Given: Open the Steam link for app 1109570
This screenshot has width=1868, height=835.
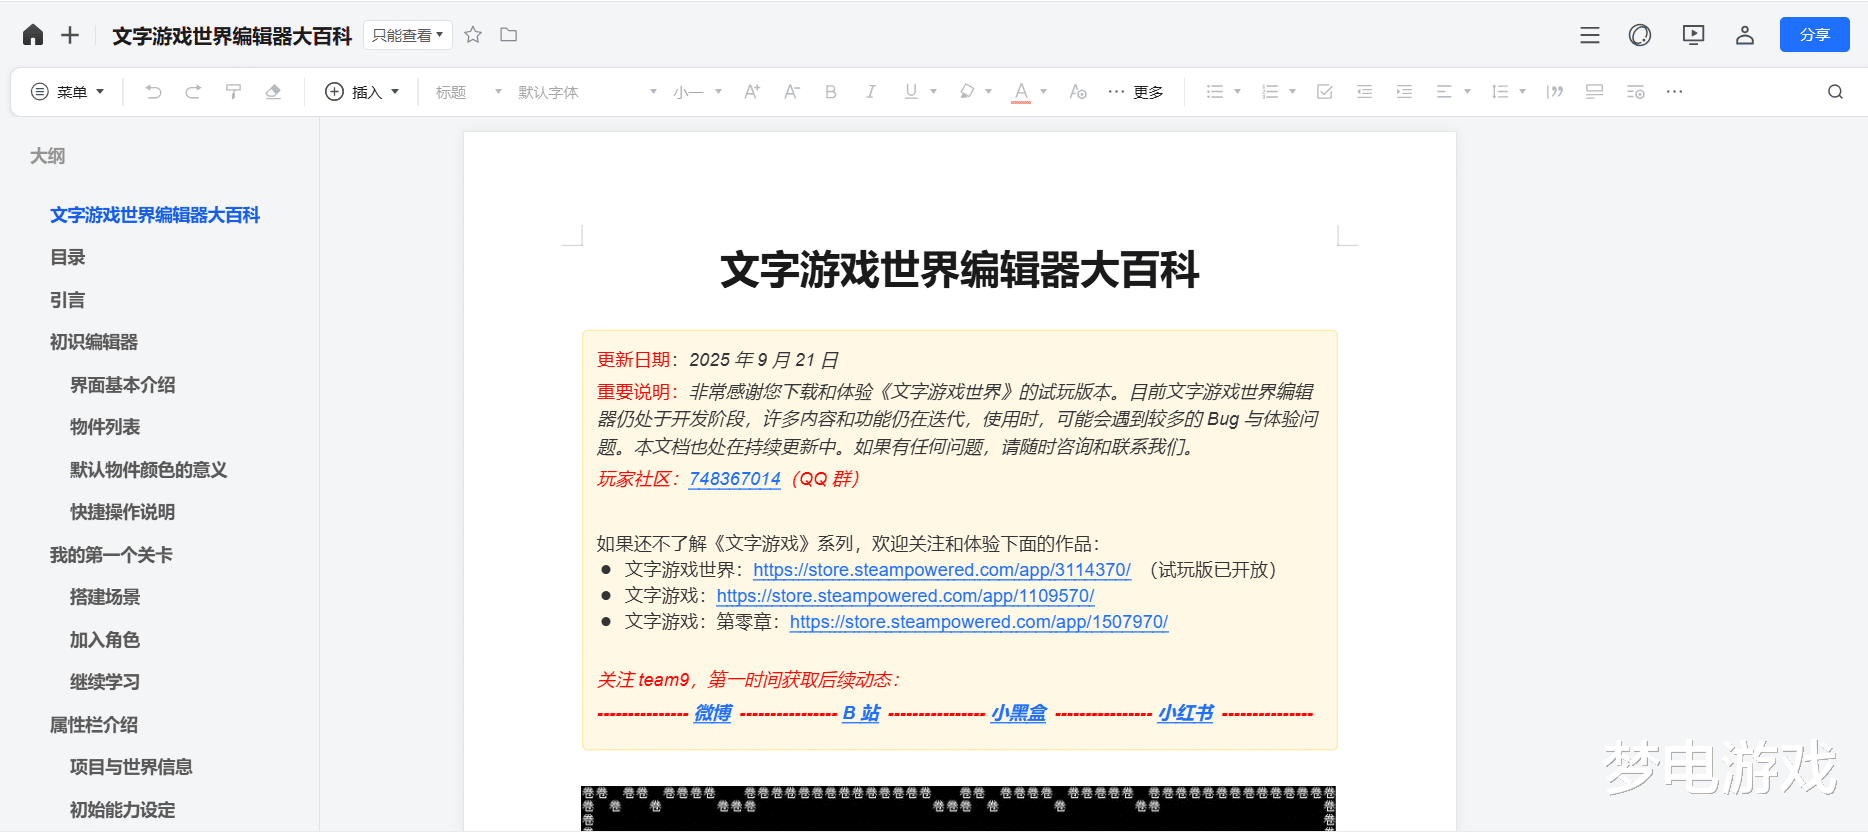Looking at the screenshot, I should [x=905, y=596].
